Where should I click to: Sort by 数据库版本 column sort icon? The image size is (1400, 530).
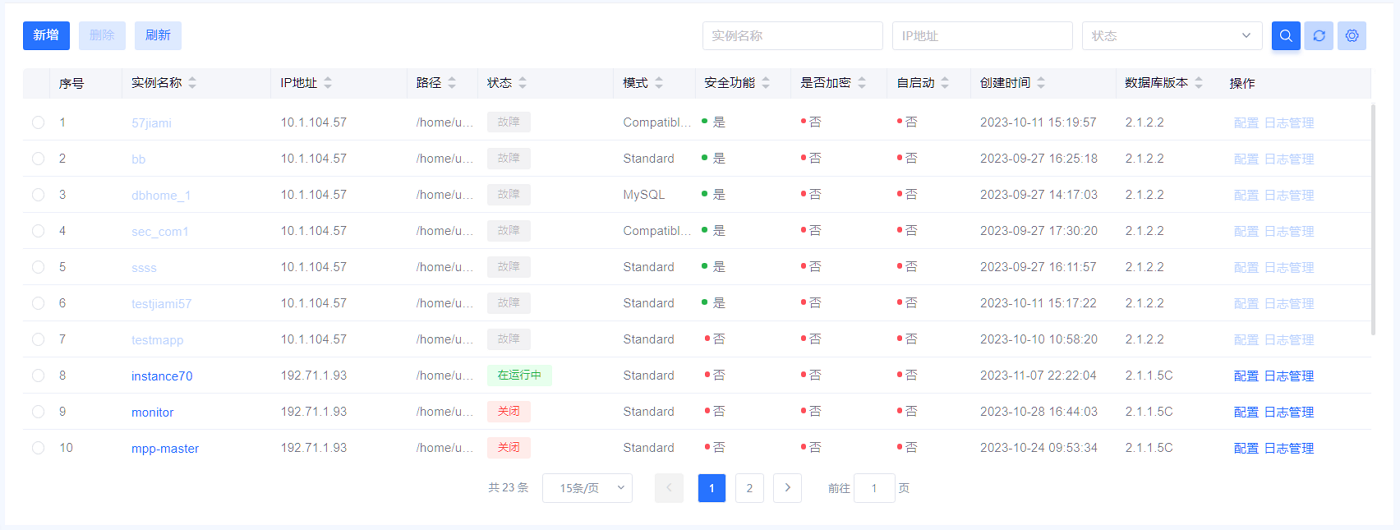coord(1198,83)
